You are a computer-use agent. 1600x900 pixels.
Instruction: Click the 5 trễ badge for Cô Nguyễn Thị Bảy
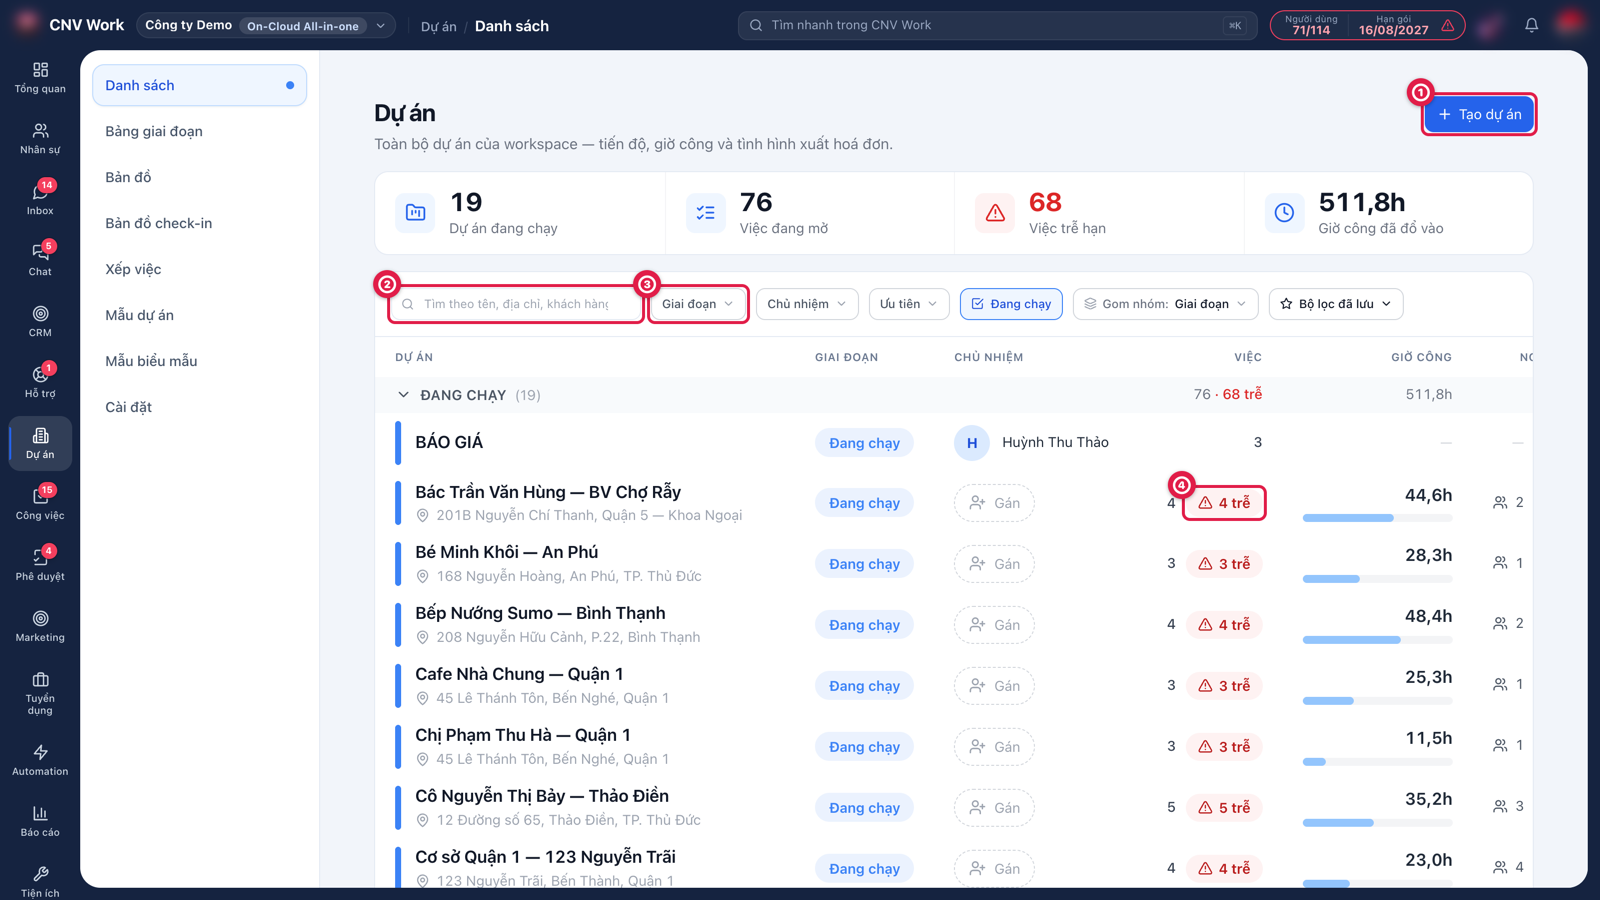[1224, 808]
